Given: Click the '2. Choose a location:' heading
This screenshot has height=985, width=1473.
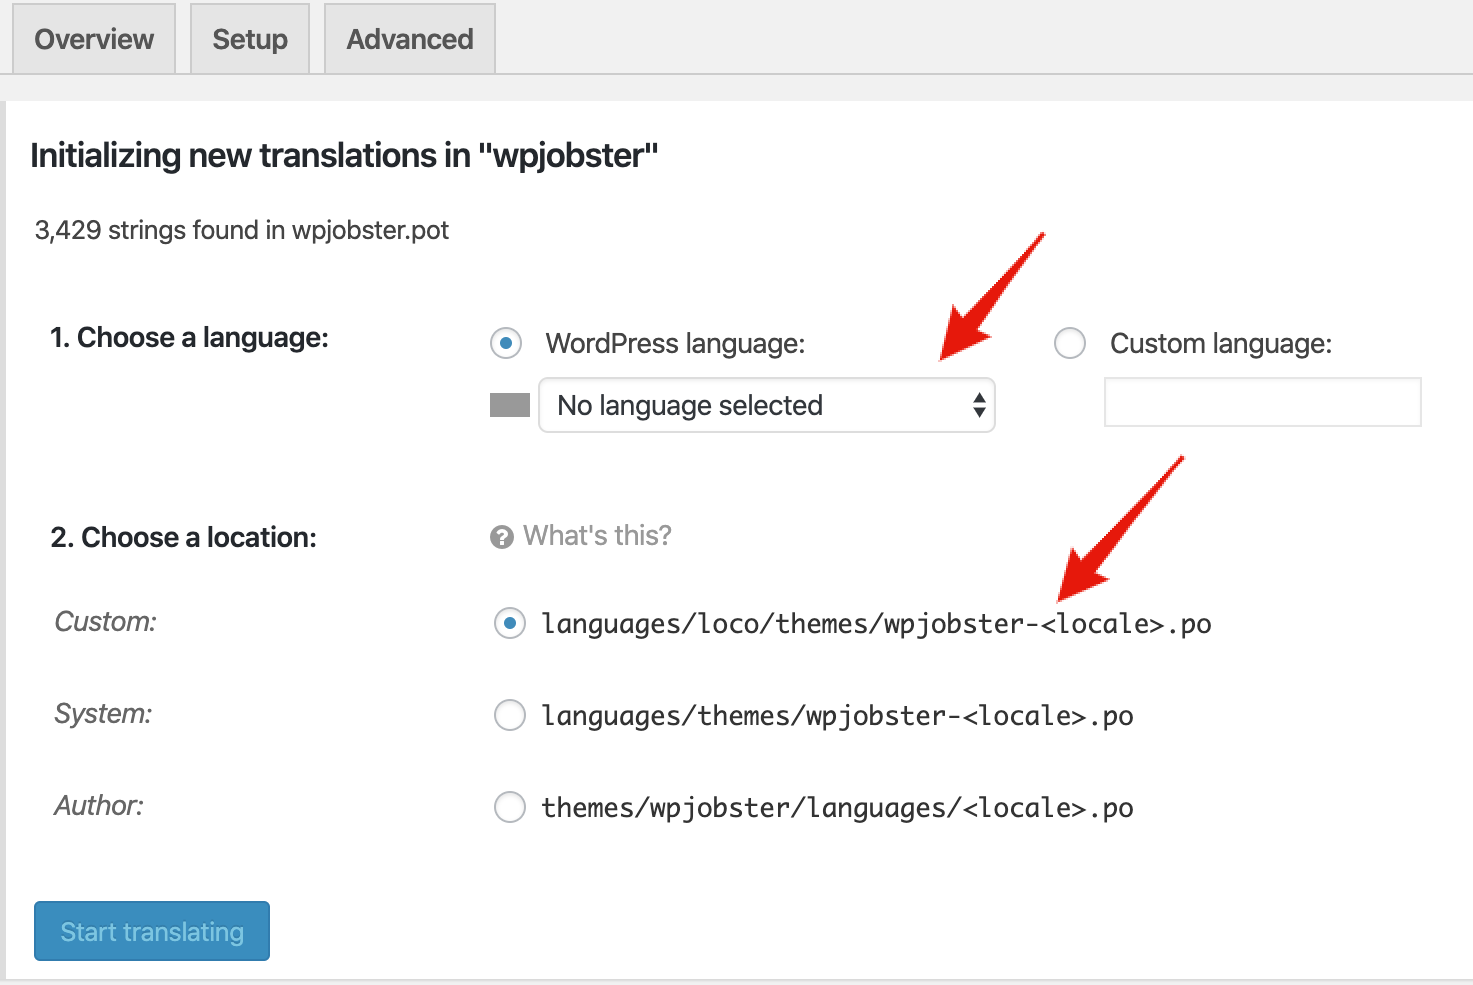Looking at the screenshot, I should coord(183,538).
